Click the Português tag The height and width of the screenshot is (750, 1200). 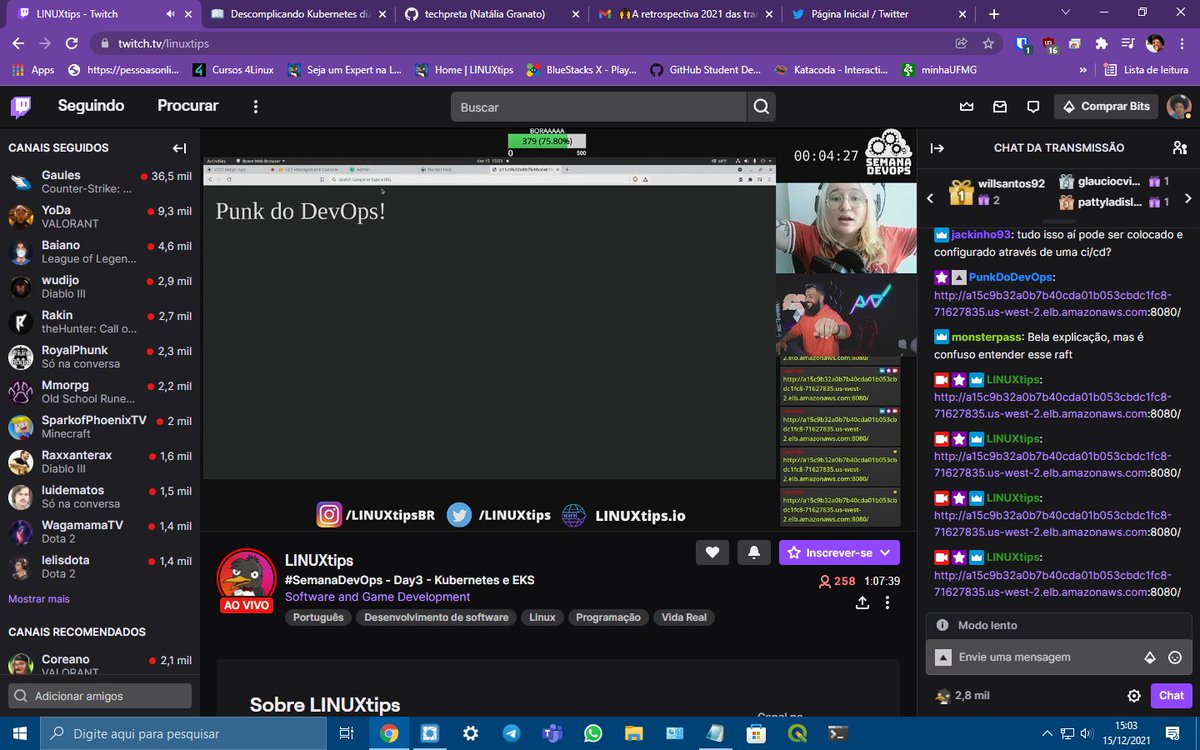coord(318,617)
